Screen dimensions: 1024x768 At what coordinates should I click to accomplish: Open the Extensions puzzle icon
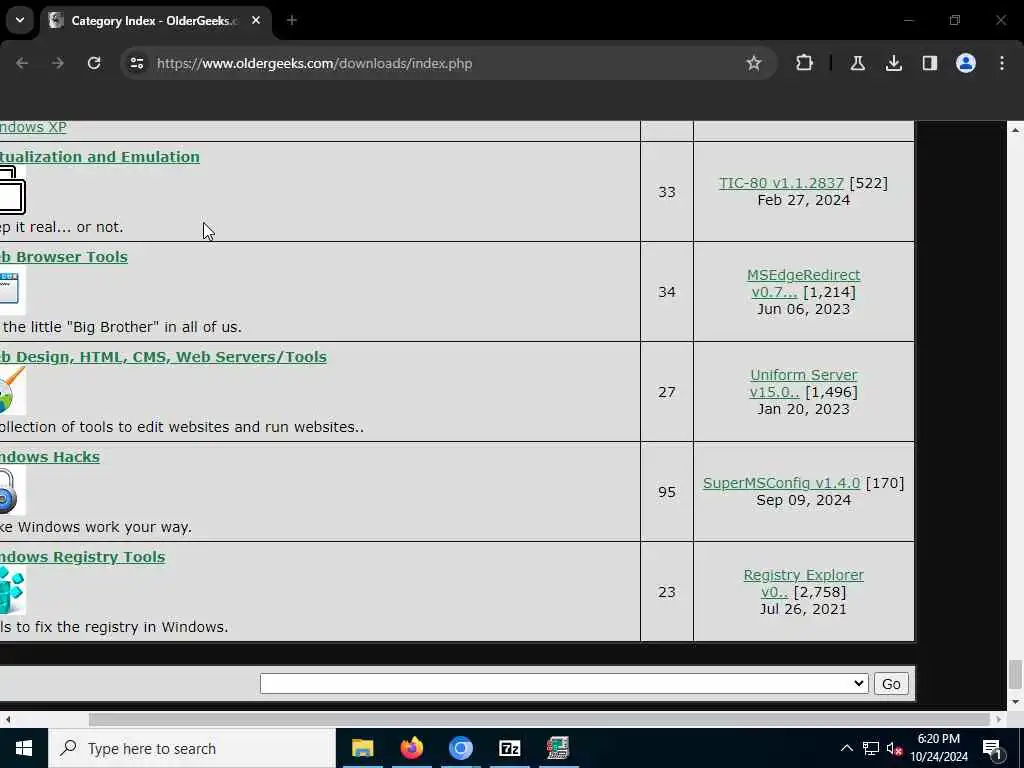804,63
